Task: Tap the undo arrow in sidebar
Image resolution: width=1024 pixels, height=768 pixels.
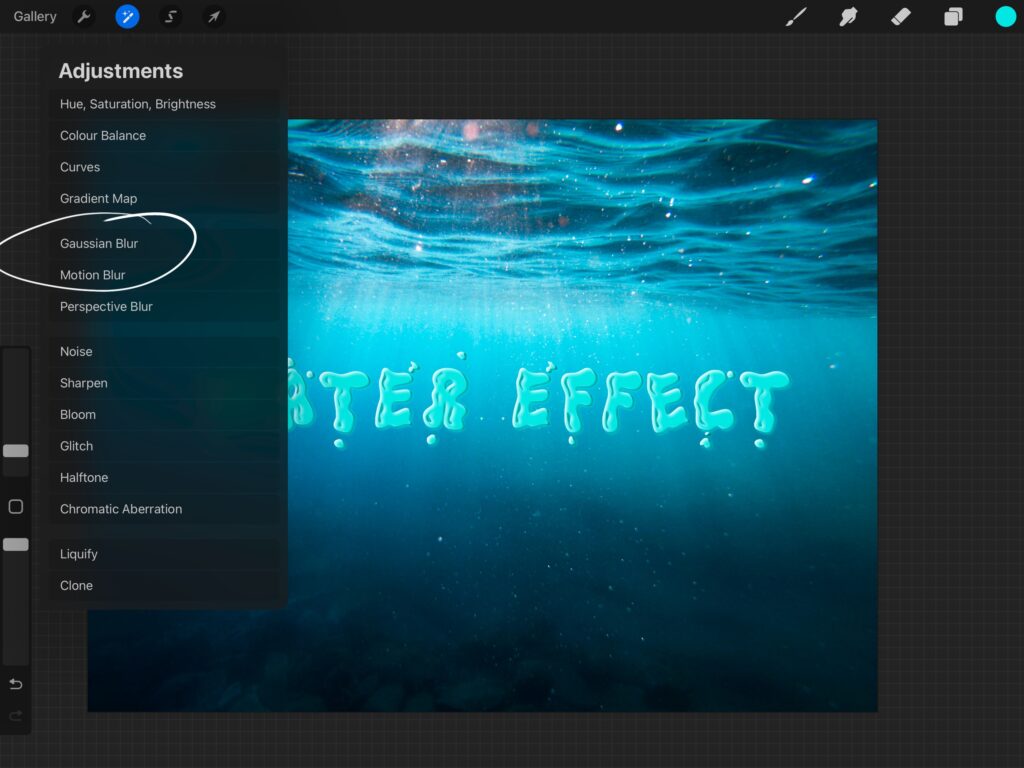Action: coord(16,684)
